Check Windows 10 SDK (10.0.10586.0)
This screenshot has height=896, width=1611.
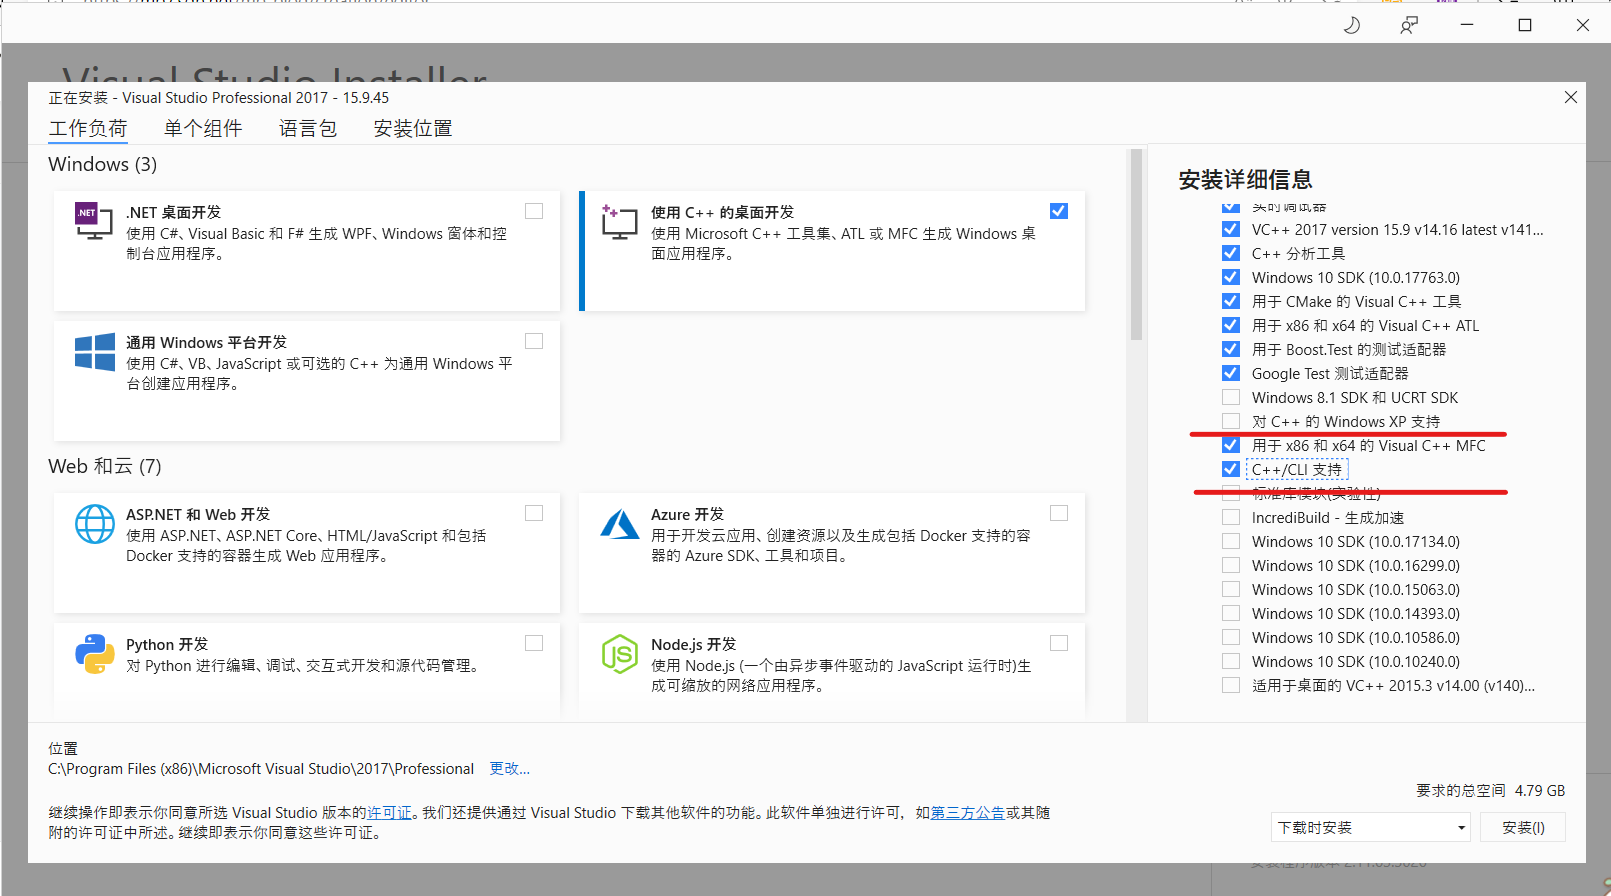click(x=1231, y=637)
